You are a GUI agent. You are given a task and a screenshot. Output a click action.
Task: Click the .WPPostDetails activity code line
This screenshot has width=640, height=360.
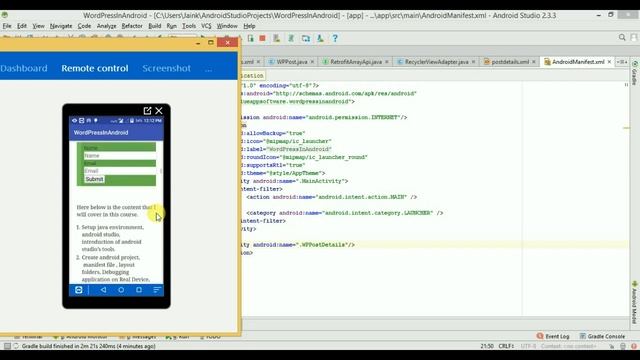tap(298, 245)
